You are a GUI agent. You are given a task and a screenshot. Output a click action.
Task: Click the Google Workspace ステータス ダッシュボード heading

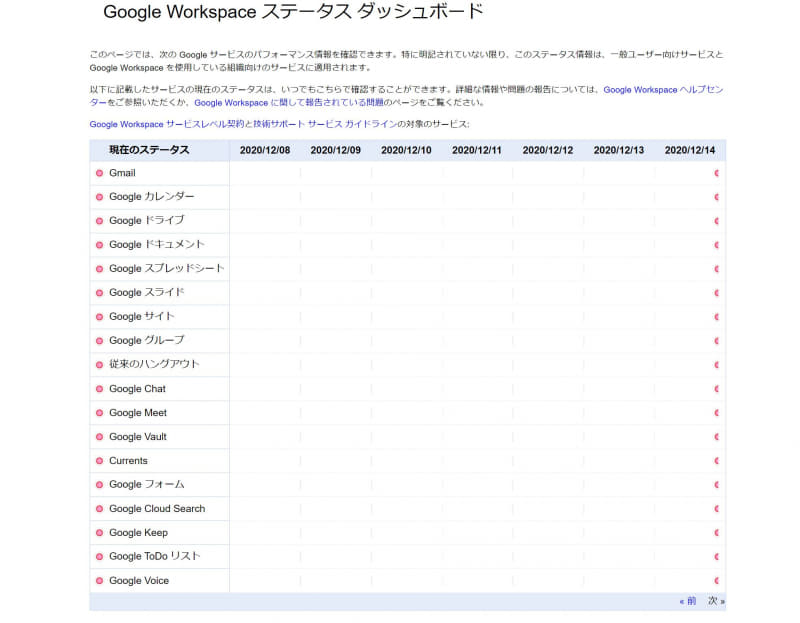pyautogui.click(x=293, y=11)
